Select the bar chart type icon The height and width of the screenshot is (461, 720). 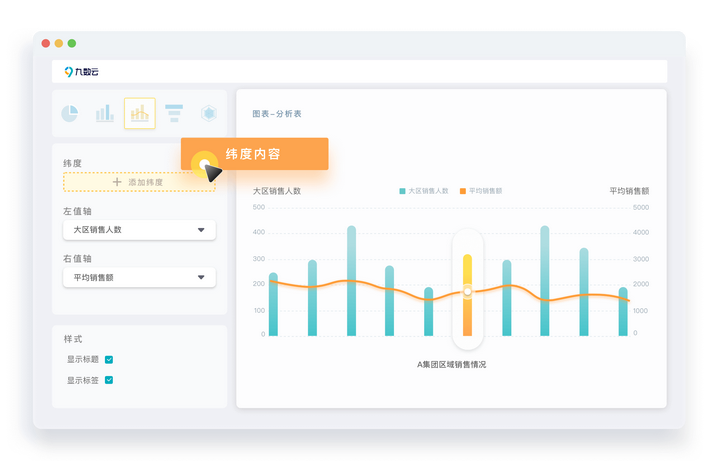105,113
